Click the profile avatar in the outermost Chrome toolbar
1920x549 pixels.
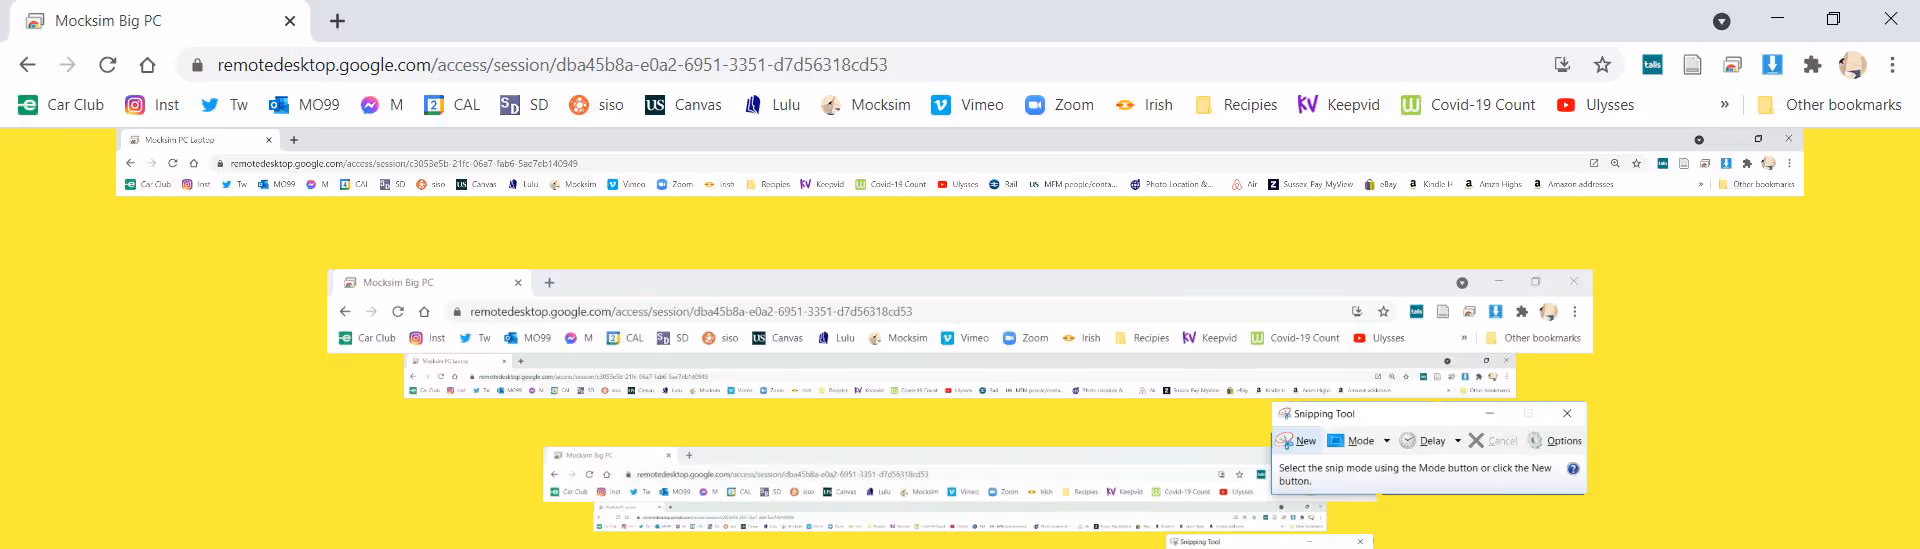coord(1852,65)
